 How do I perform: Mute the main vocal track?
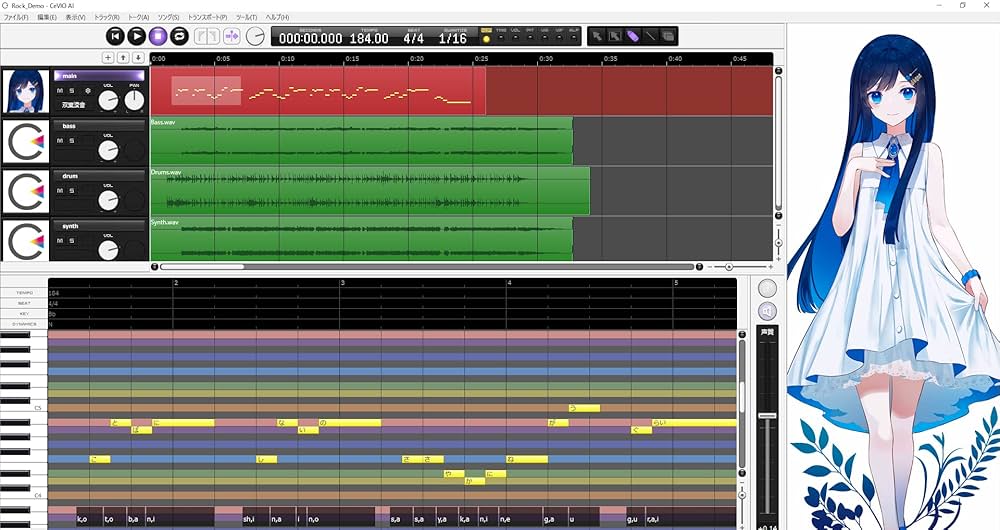point(59,91)
